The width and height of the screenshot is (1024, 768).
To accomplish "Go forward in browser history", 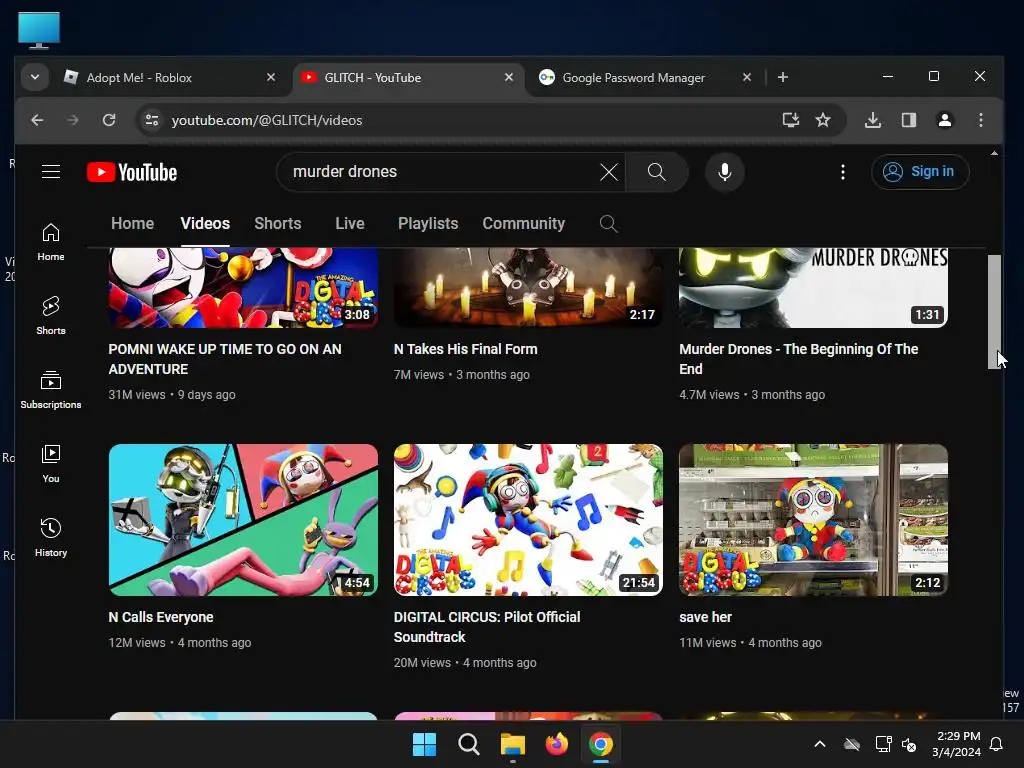I will [73, 120].
